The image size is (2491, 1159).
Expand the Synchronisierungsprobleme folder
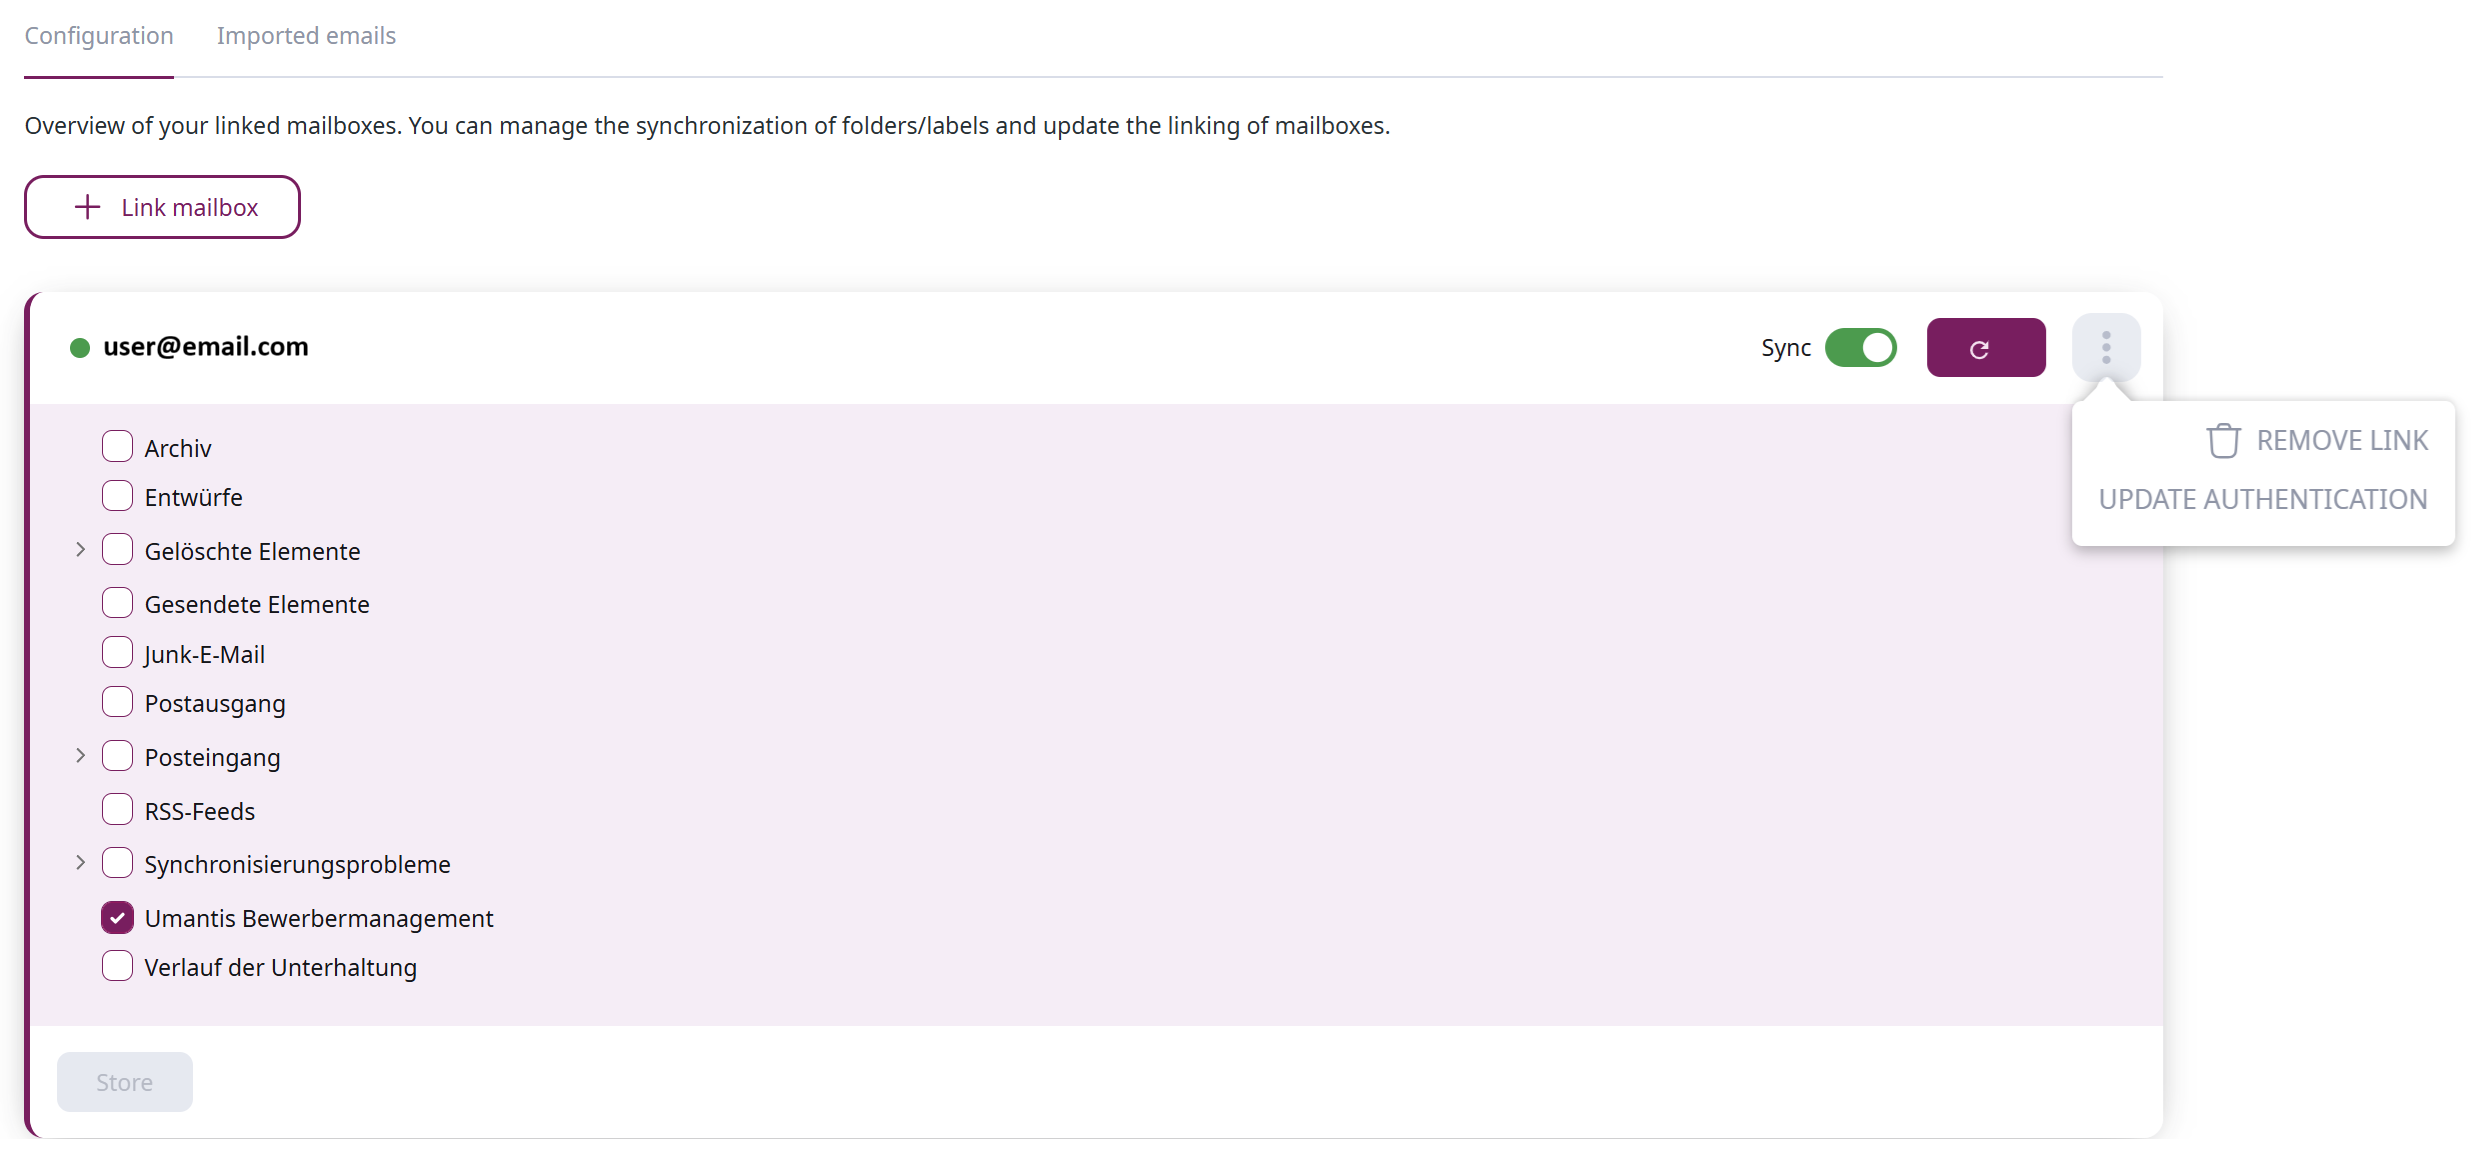pyautogui.click(x=80, y=863)
